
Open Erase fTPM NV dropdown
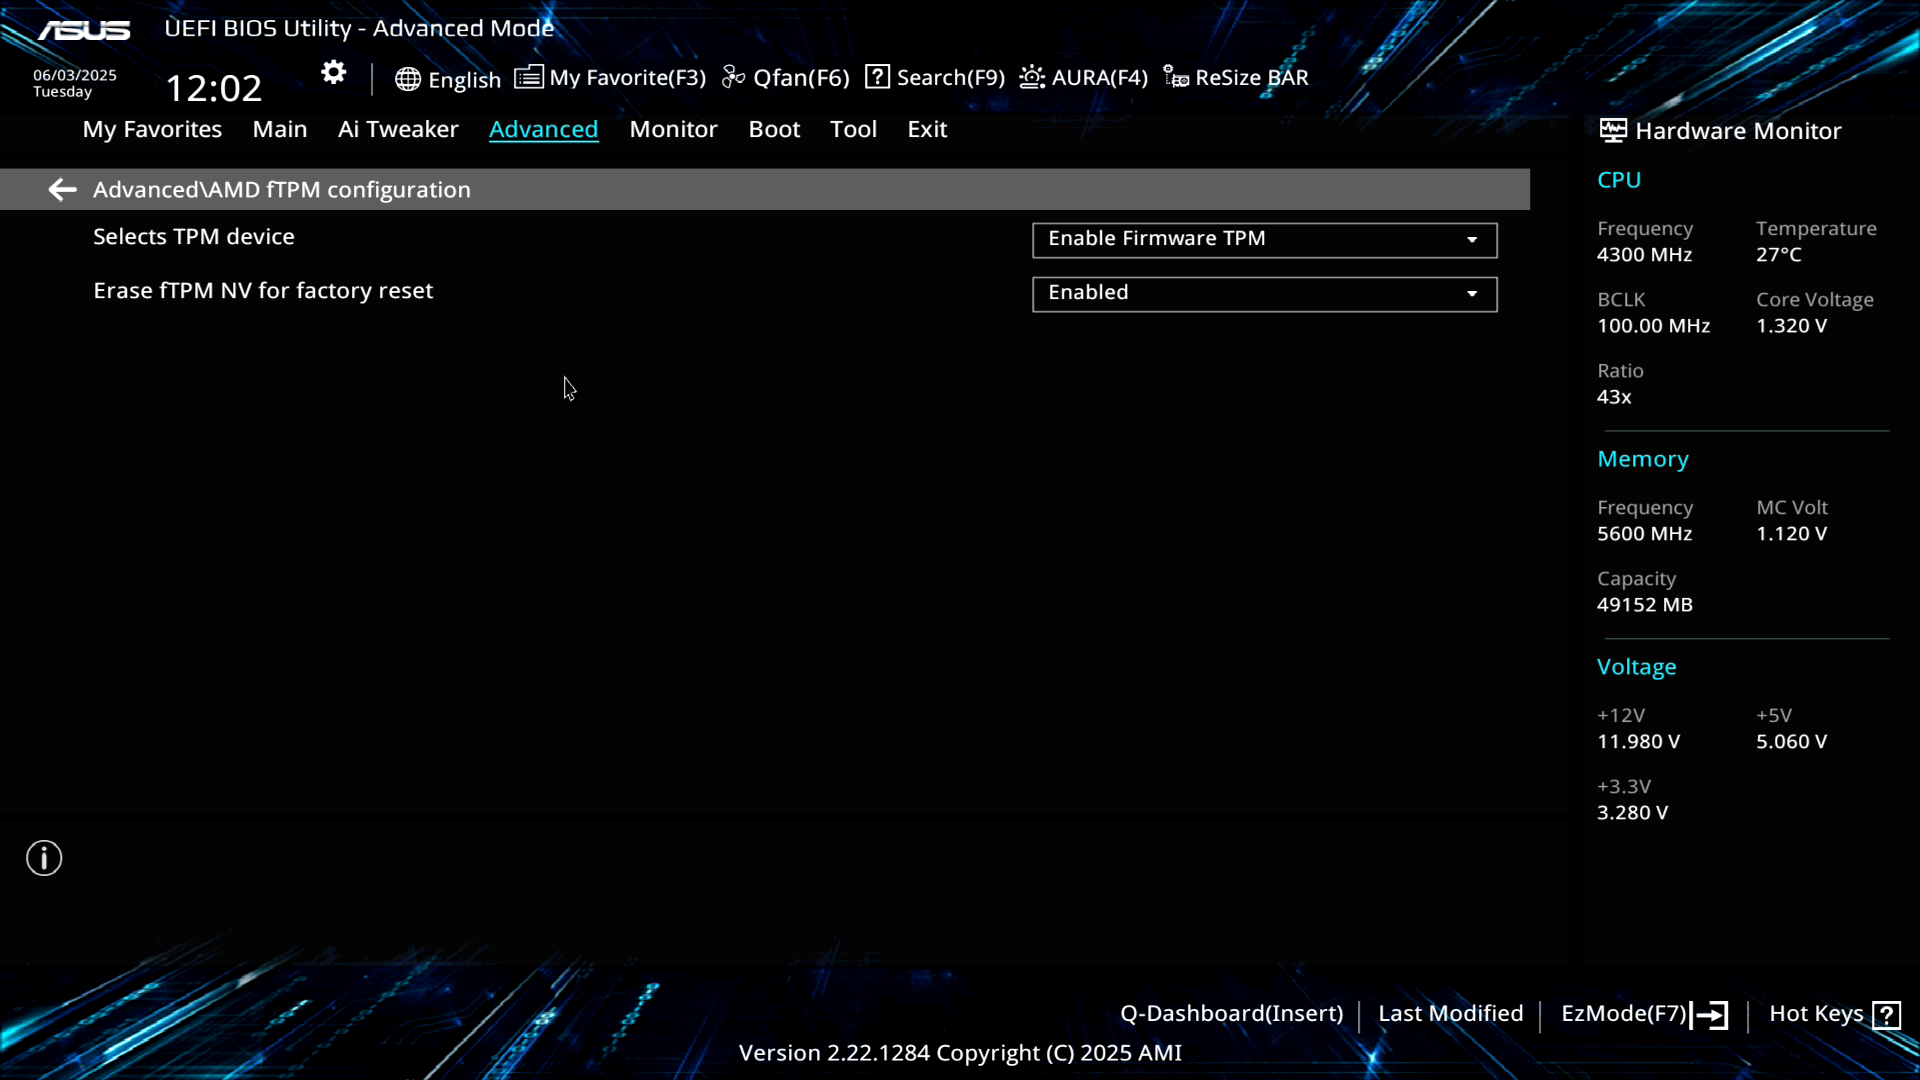(x=1264, y=294)
